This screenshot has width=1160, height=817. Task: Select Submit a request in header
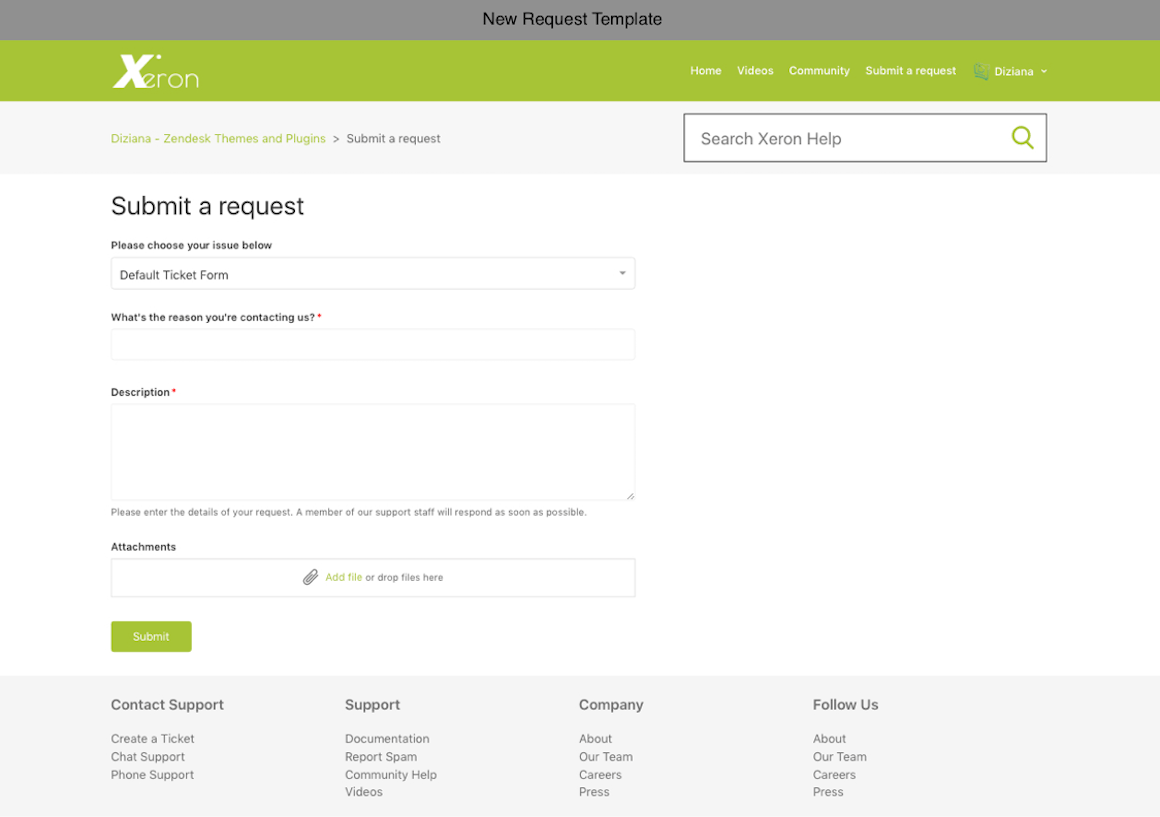pyautogui.click(x=910, y=71)
